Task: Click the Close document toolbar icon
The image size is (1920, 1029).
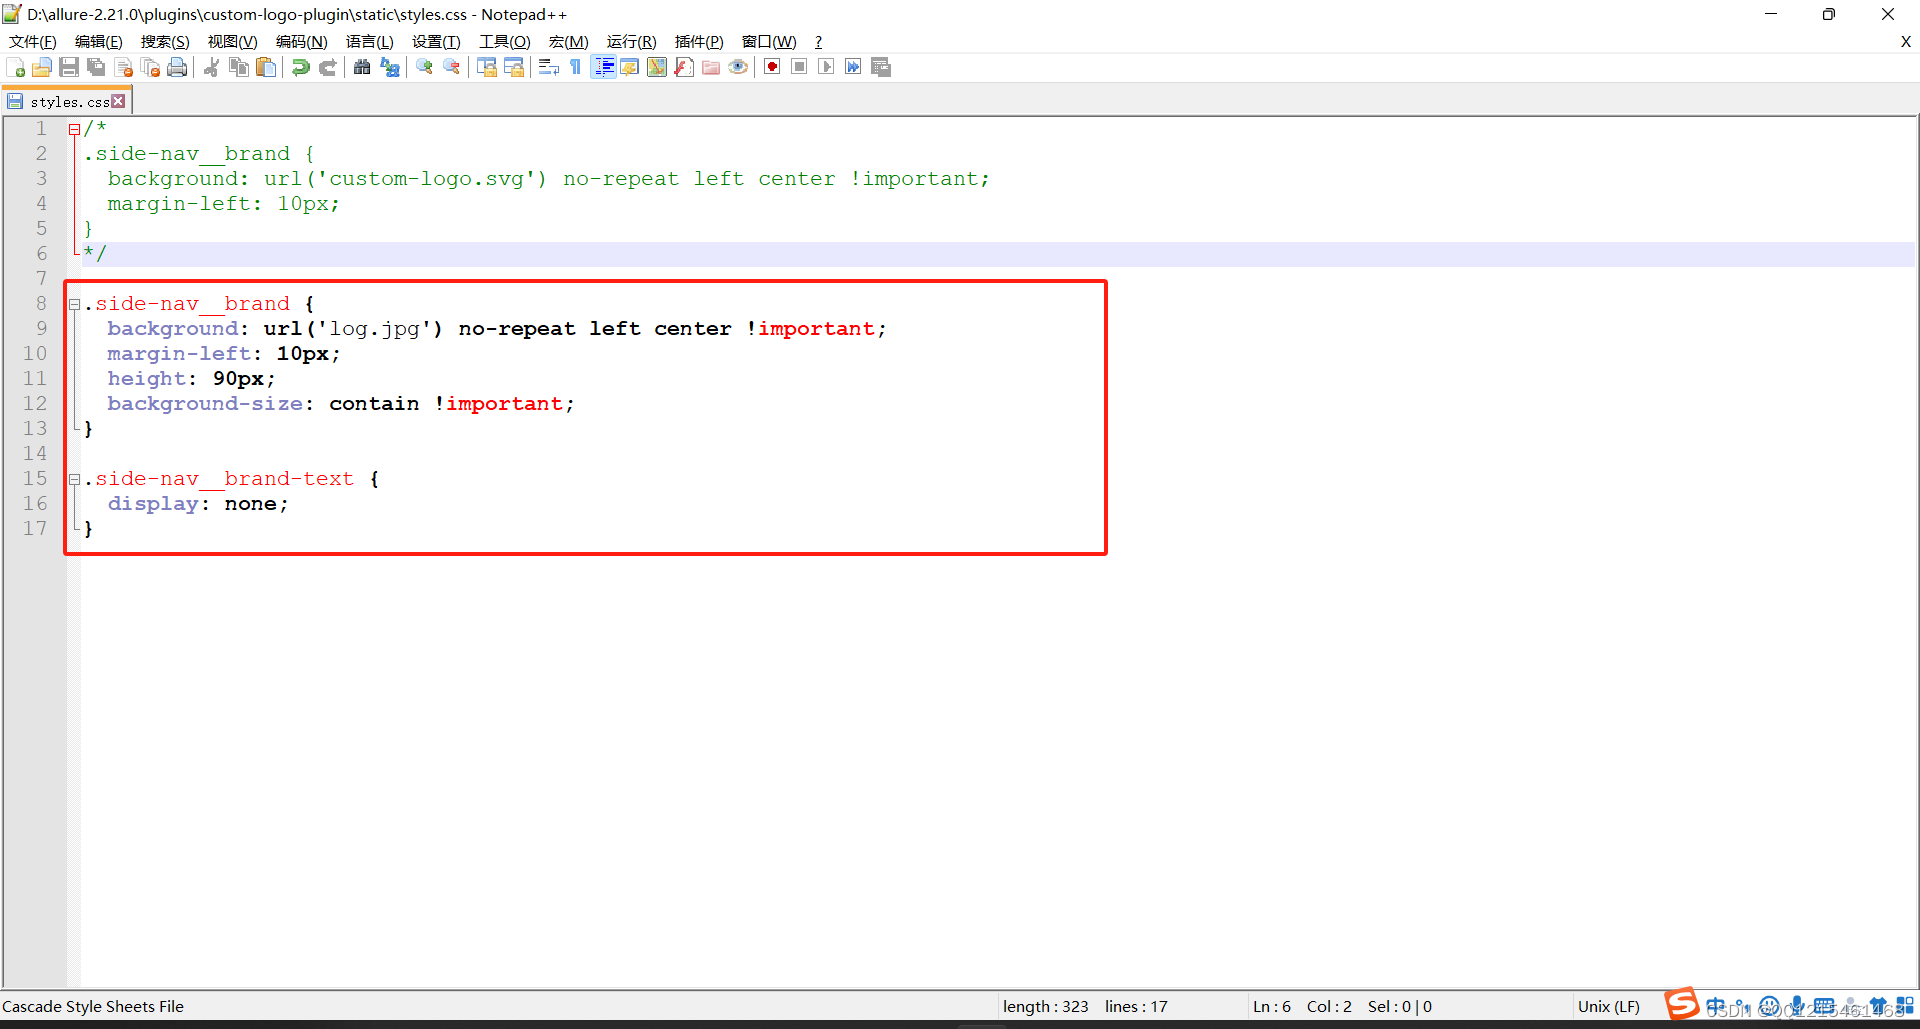Action: coord(124,67)
